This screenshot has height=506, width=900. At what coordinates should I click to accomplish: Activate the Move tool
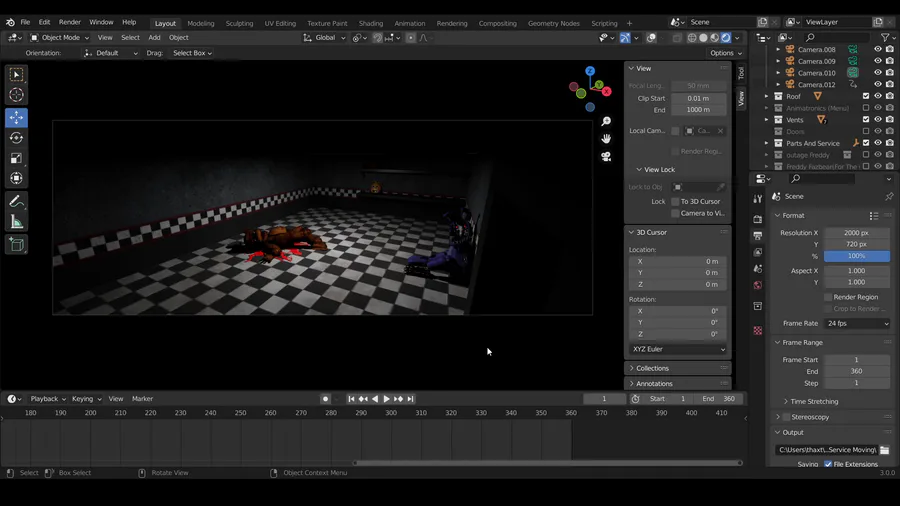[x=16, y=118]
